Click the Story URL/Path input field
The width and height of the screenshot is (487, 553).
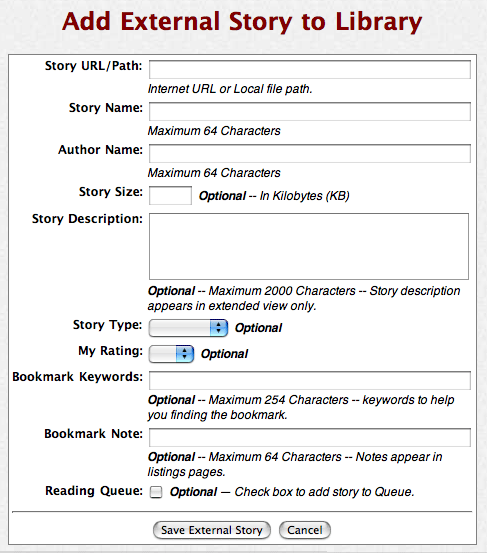[310, 69]
